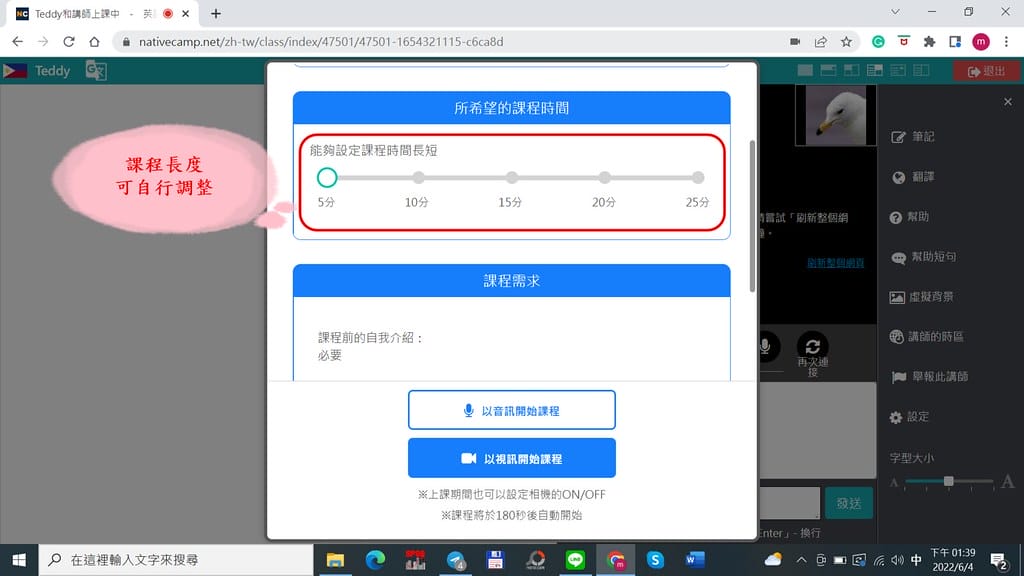
Task: Open 筆記 notes in the sidebar
Action: 913,136
